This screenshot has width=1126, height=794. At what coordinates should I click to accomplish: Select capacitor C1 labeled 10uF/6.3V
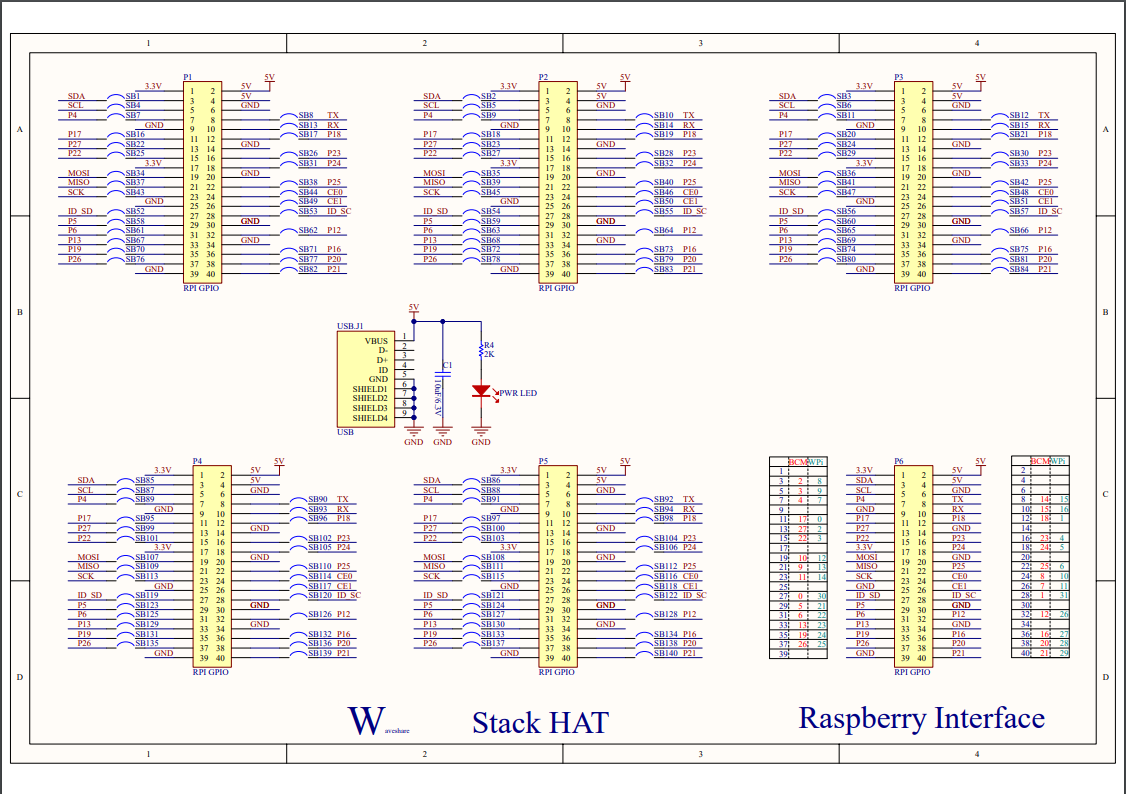tap(442, 375)
